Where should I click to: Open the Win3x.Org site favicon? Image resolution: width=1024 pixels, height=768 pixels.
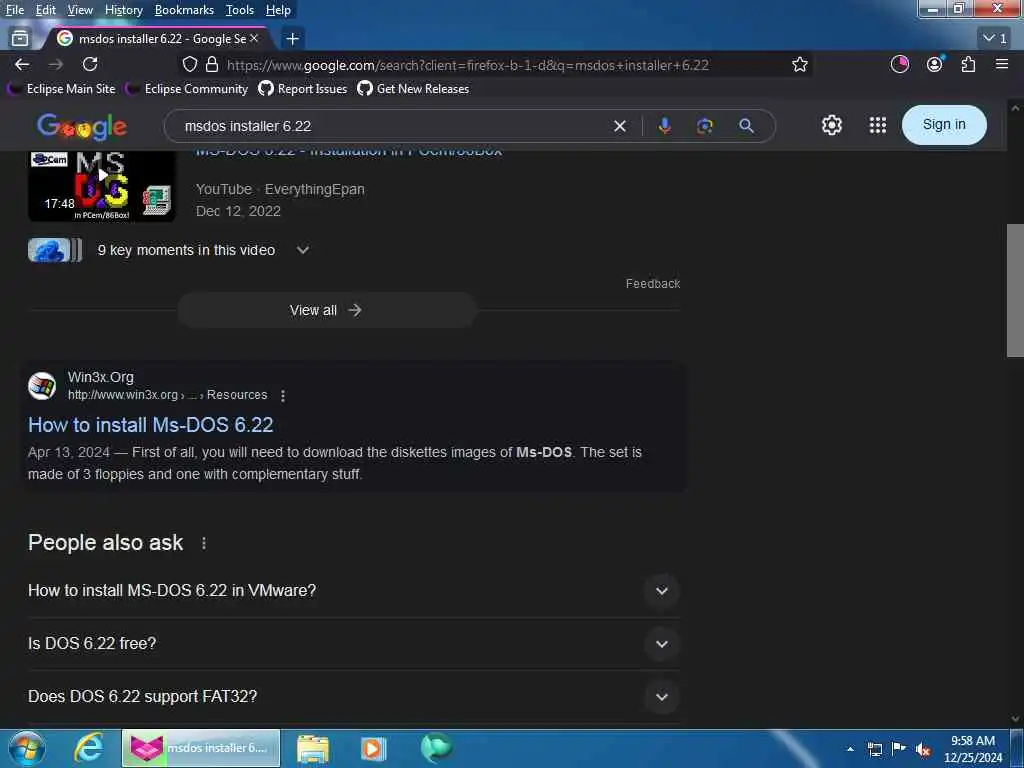point(42,386)
